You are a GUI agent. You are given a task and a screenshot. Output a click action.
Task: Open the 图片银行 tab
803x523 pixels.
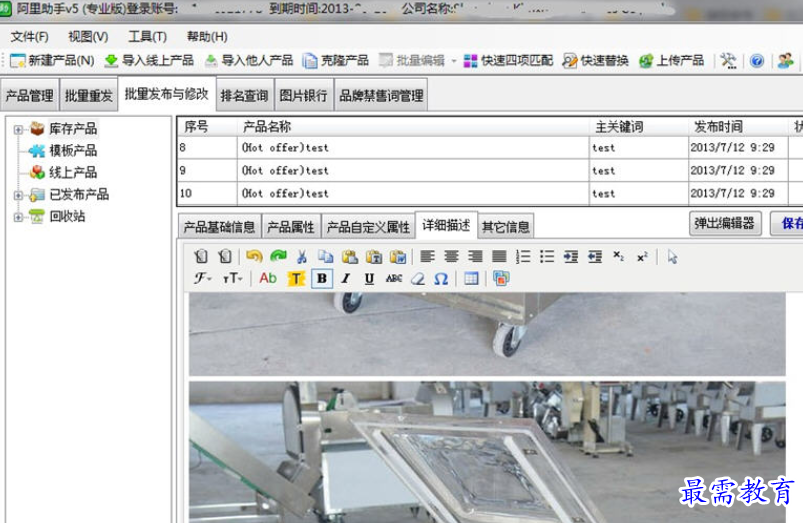[x=303, y=95]
